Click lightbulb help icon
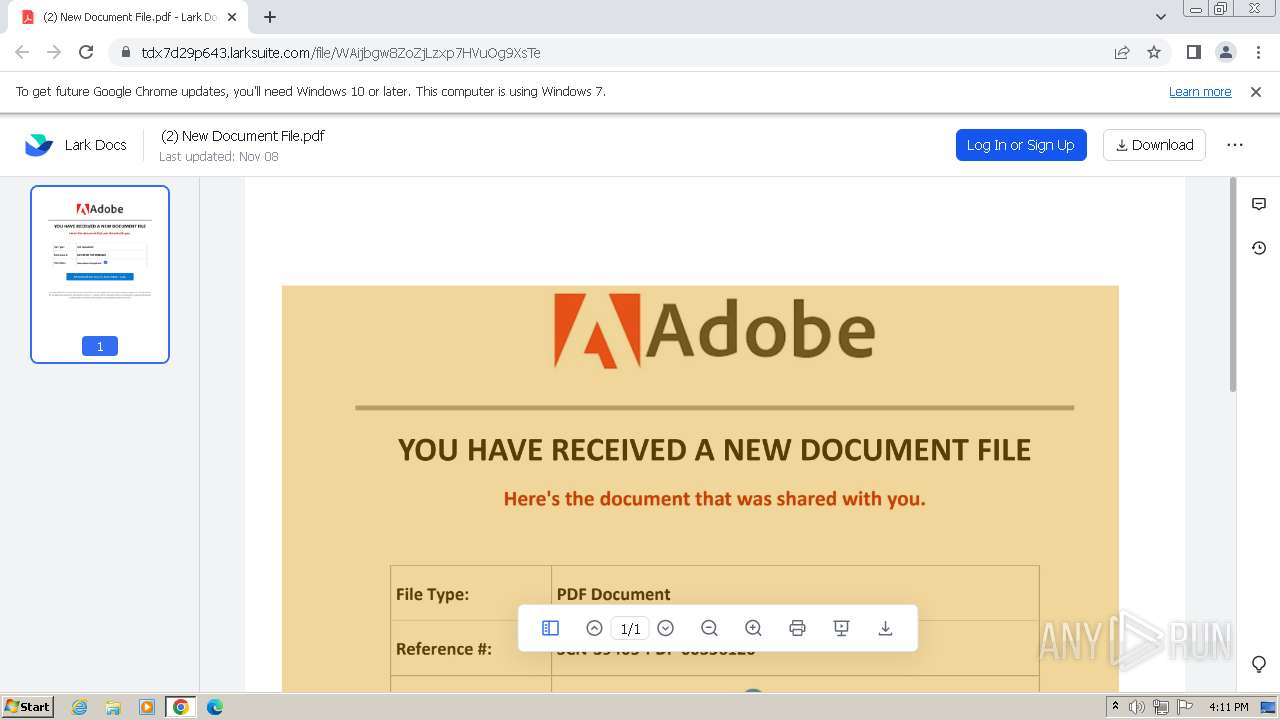The image size is (1280, 720). 1259,664
